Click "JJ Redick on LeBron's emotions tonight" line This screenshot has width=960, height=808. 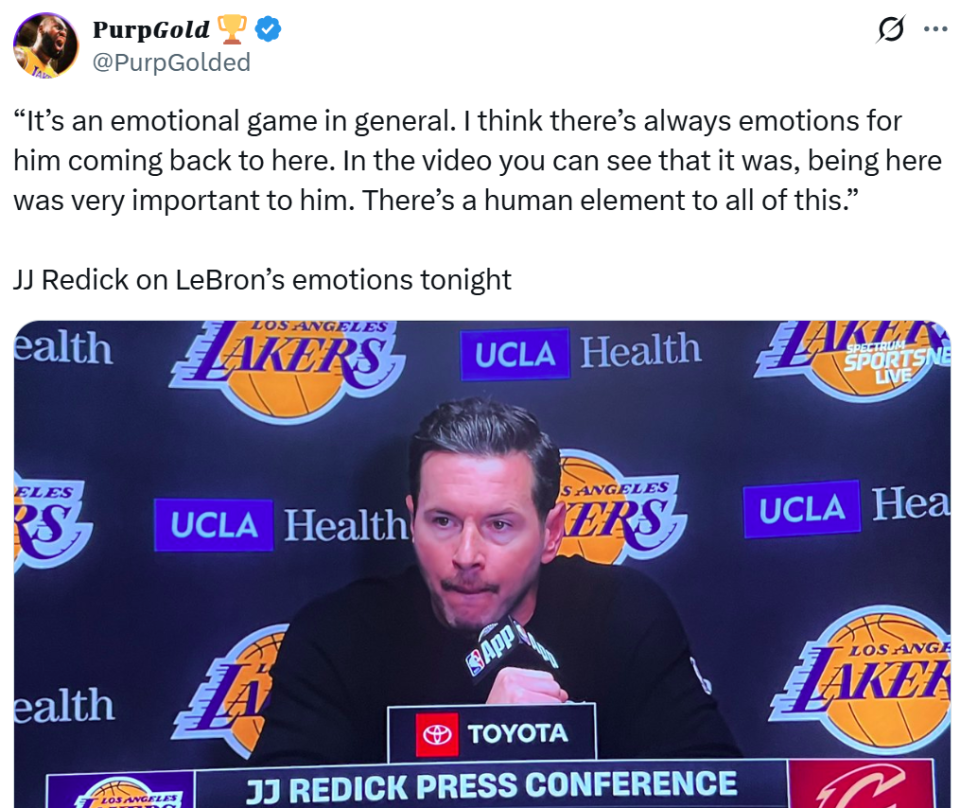click(x=262, y=279)
